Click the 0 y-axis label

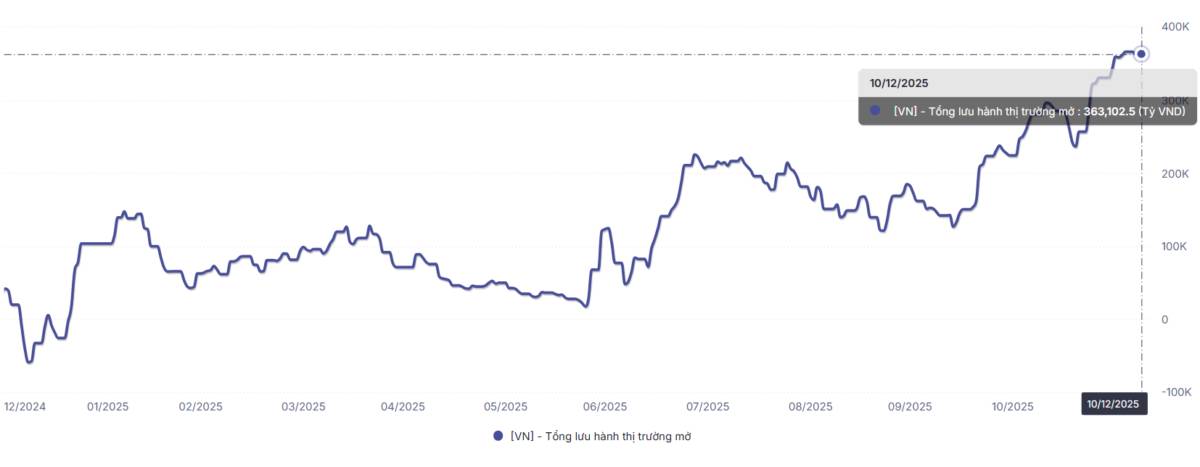pos(1164,319)
